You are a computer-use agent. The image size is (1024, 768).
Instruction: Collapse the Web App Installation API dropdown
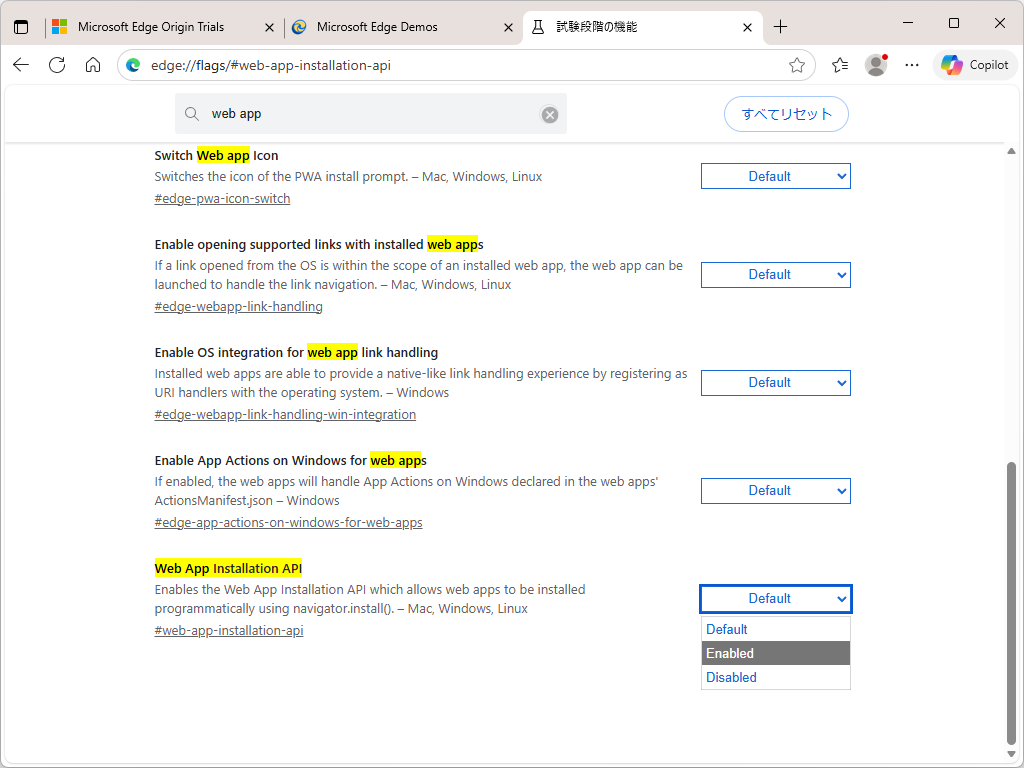click(x=776, y=599)
